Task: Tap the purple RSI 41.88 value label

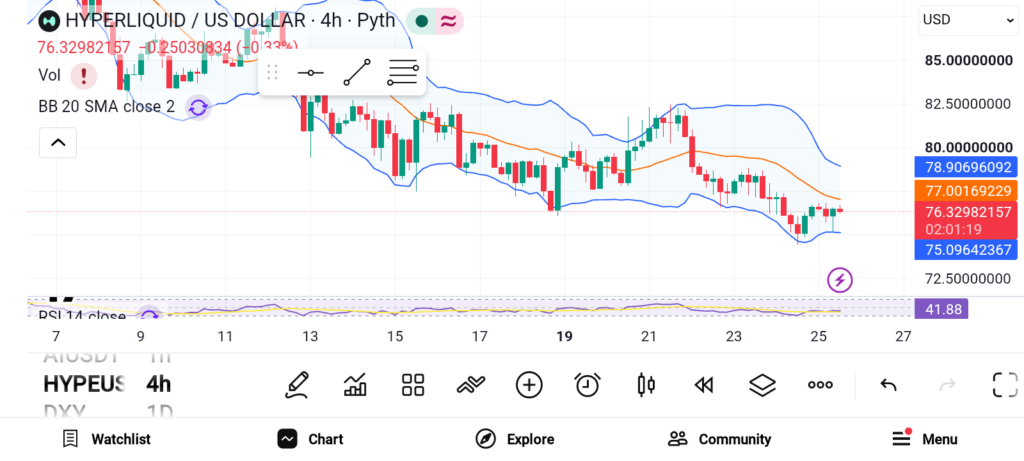Action: [941, 309]
